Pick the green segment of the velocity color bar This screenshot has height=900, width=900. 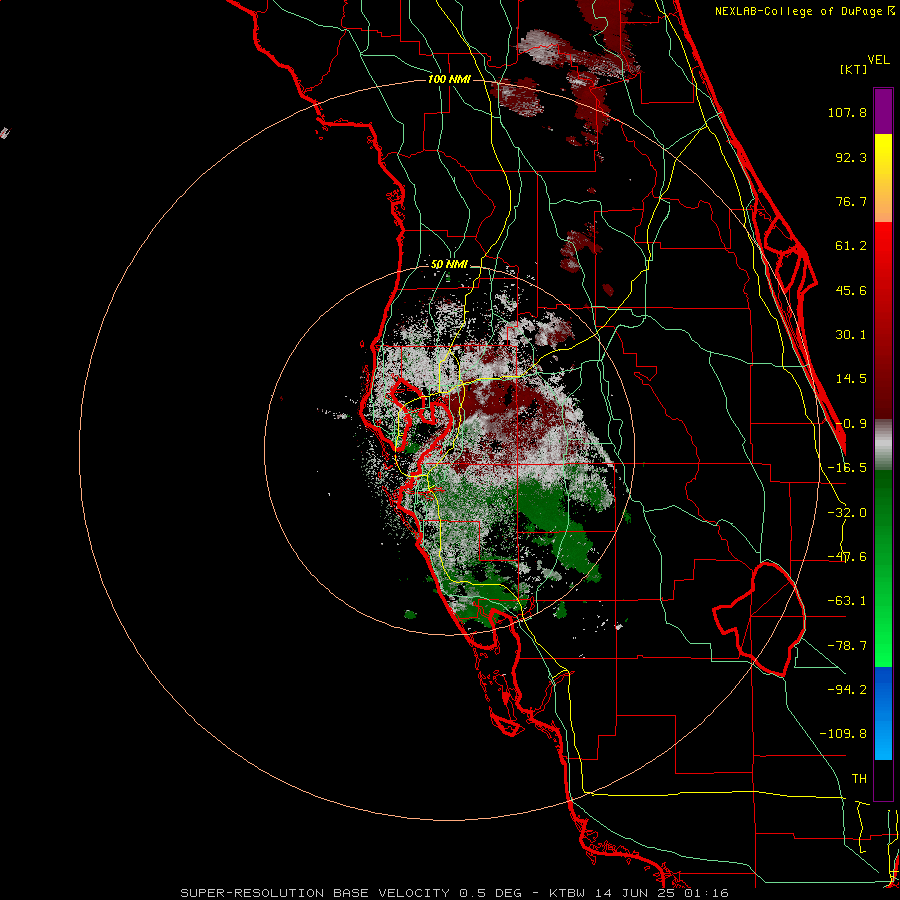883,568
